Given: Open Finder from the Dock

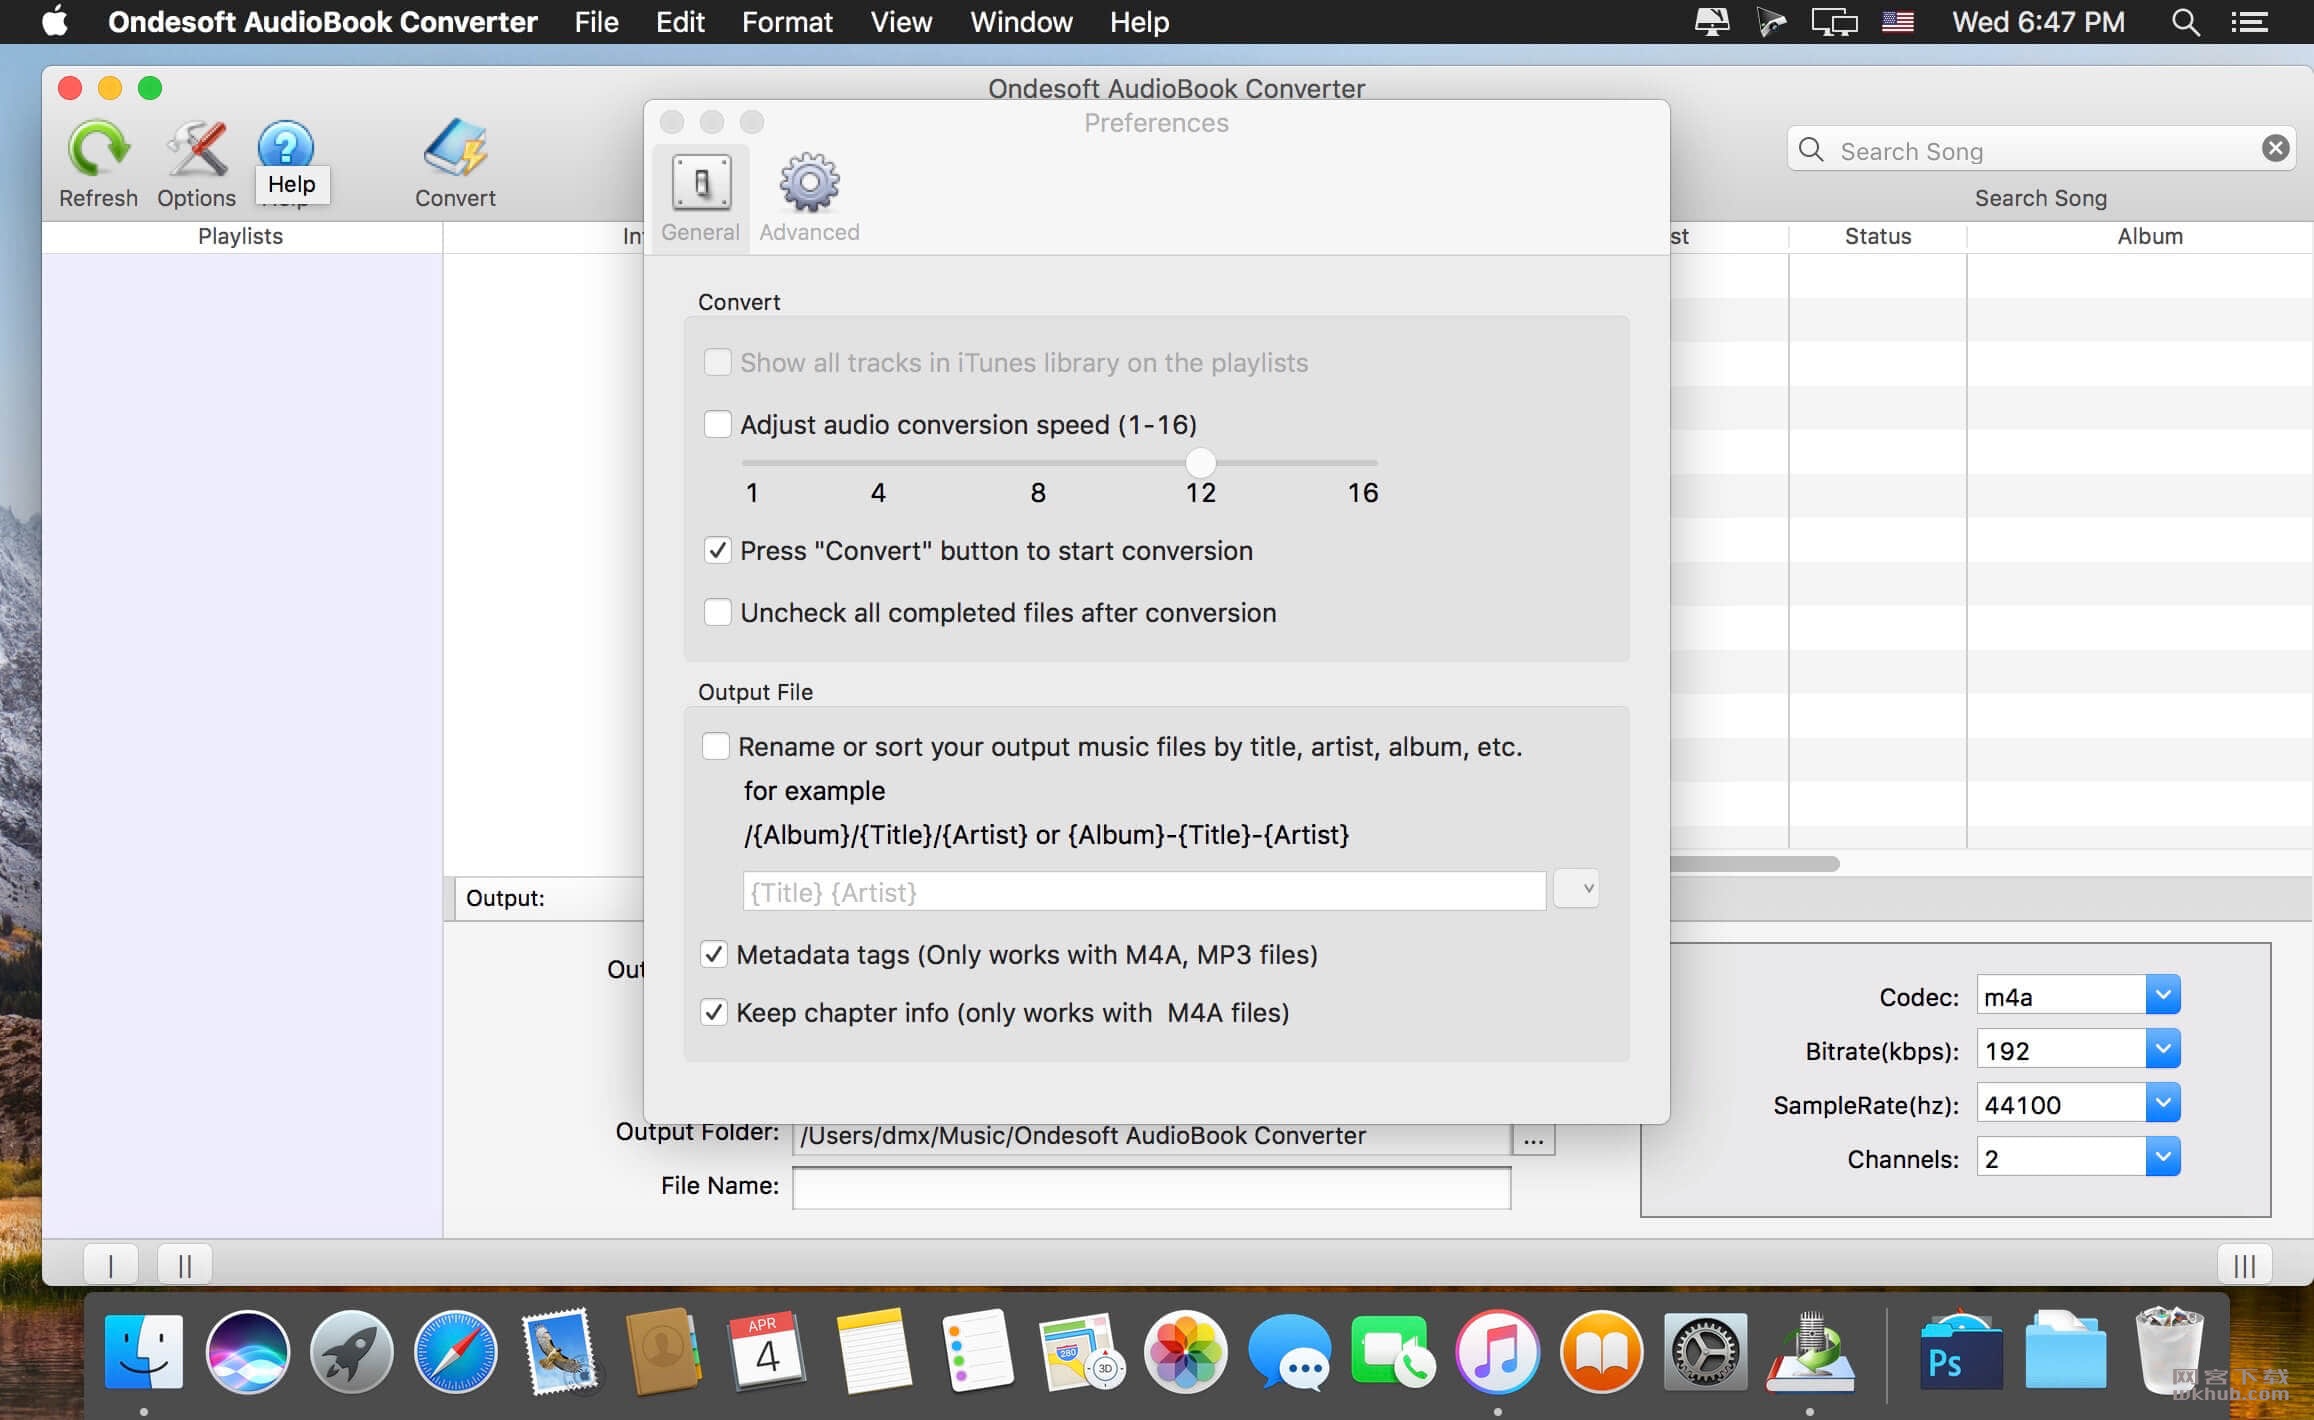Looking at the screenshot, I should 144,1352.
